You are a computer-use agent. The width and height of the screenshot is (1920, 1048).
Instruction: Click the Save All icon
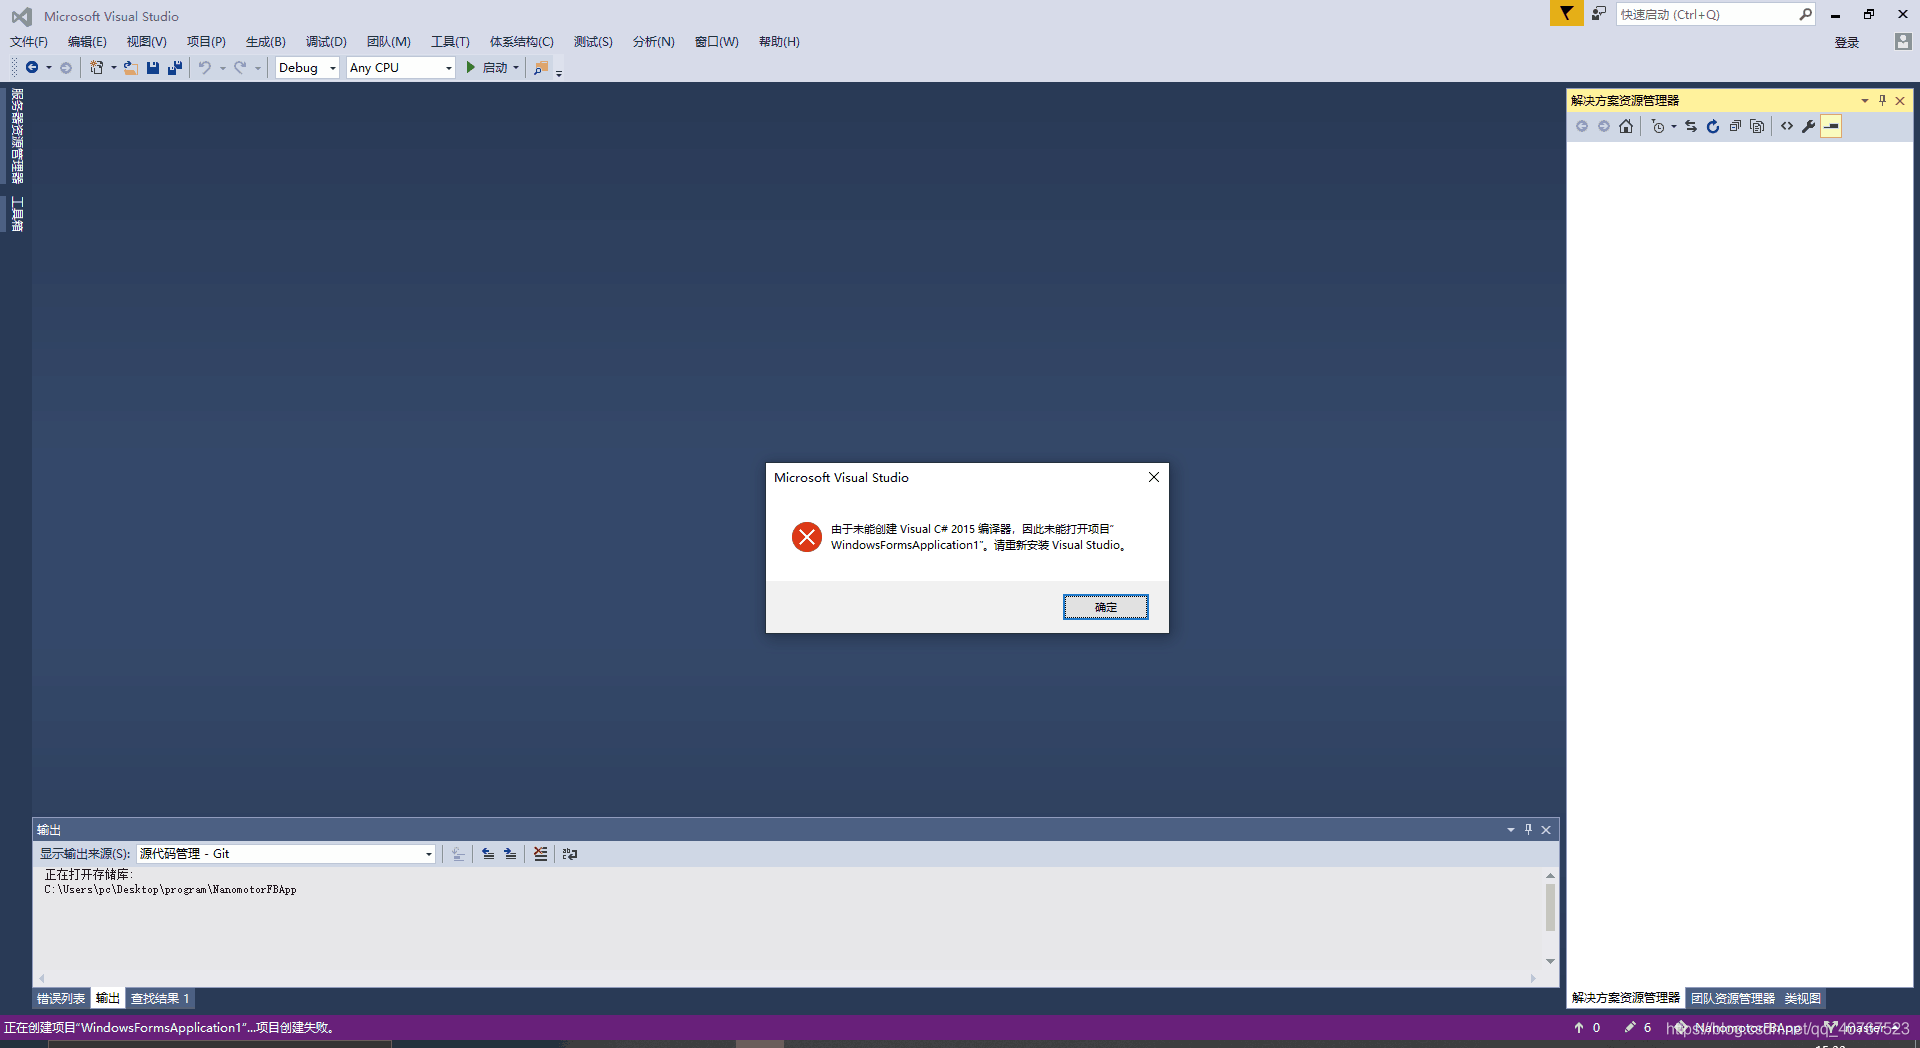pyautogui.click(x=175, y=68)
